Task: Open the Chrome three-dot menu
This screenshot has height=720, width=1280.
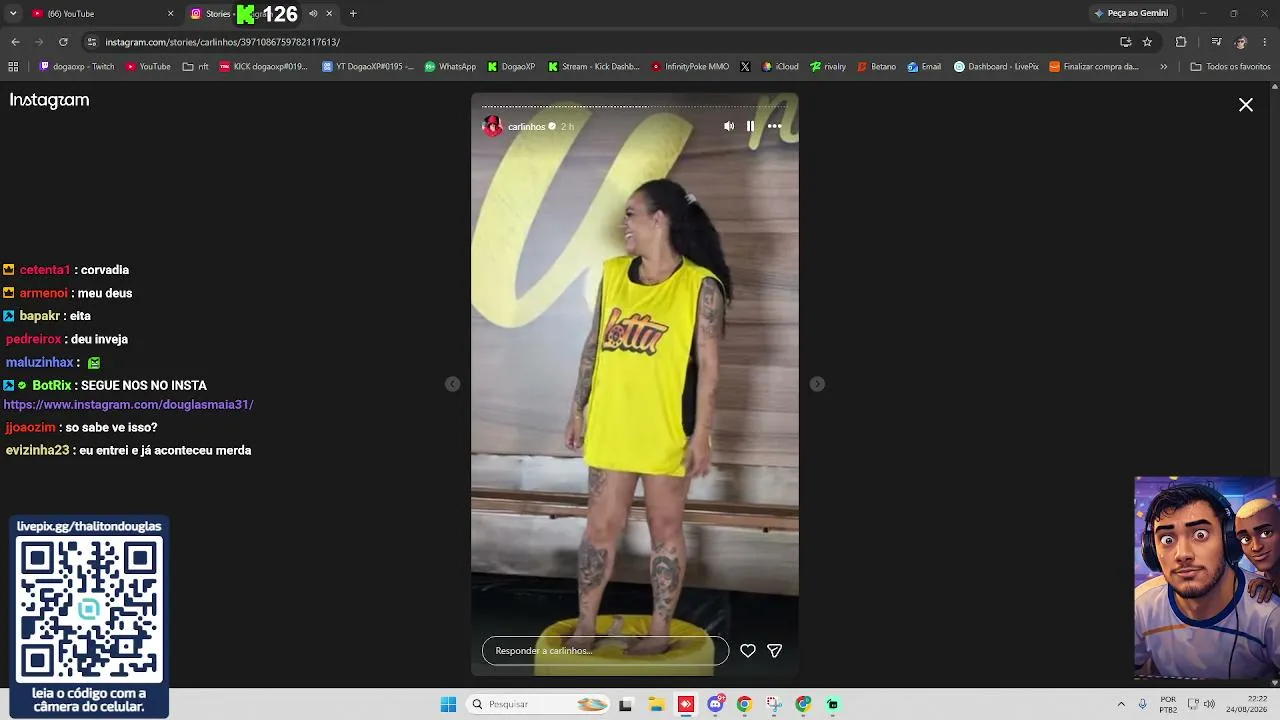Action: coord(1265,42)
